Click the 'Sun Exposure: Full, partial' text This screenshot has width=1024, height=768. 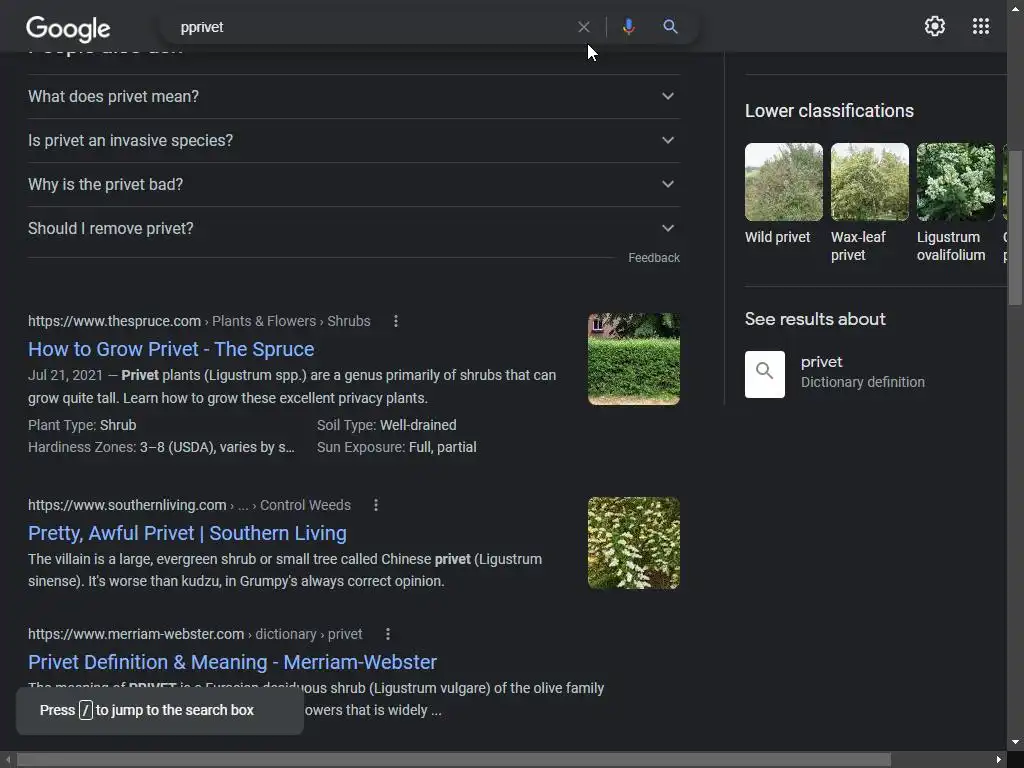pos(396,447)
